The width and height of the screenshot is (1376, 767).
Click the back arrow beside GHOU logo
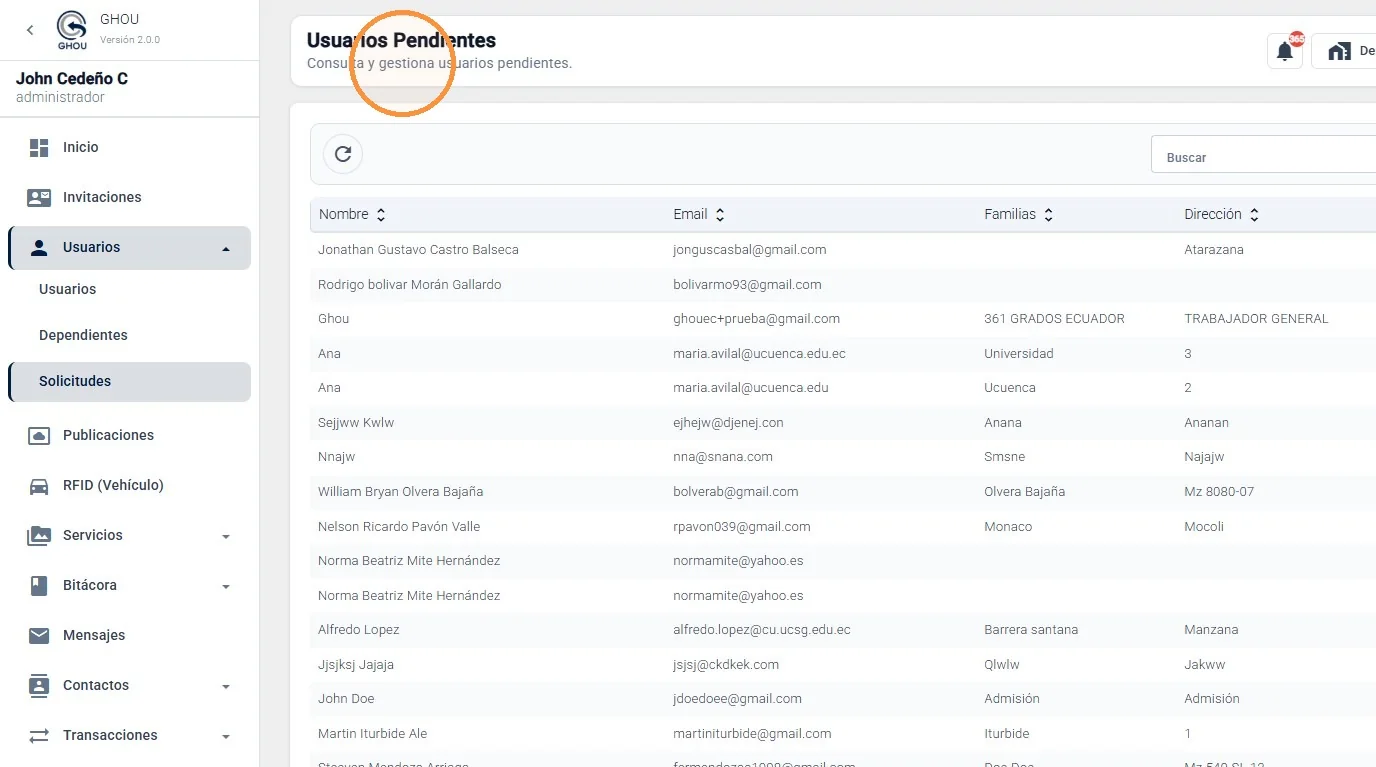click(30, 30)
